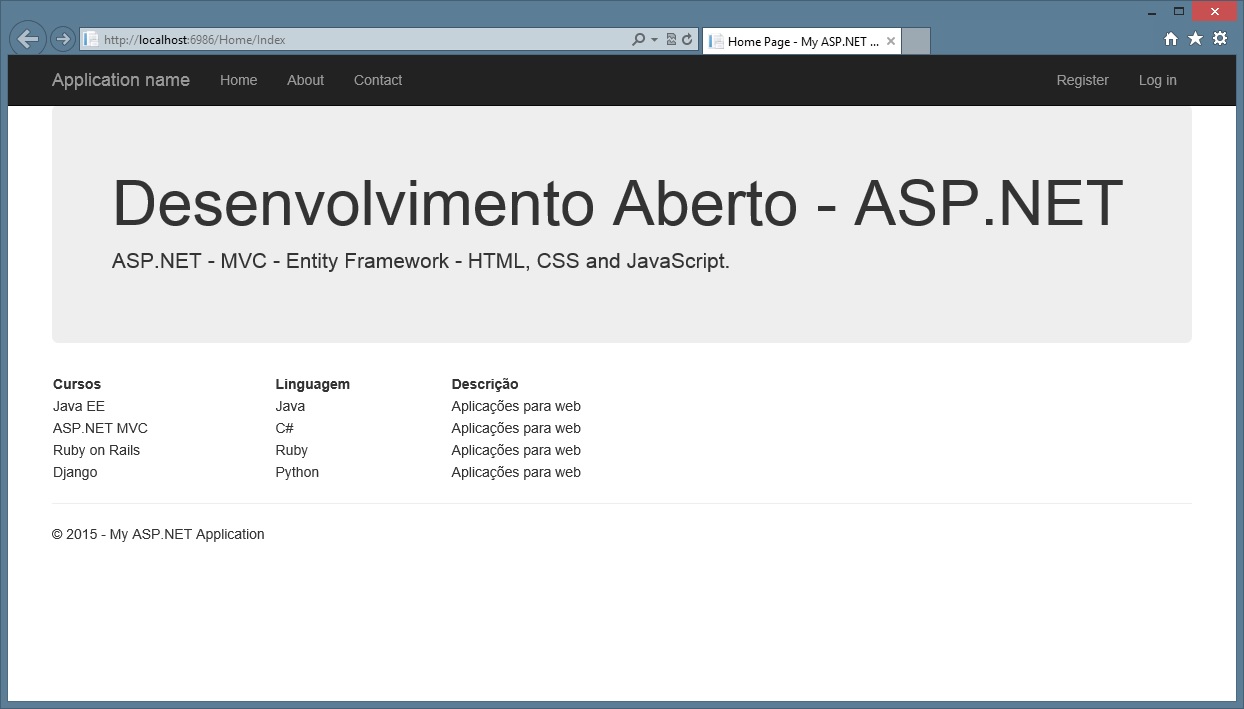
Task: Click the page icon beside the URL
Action: [x=91, y=40]
